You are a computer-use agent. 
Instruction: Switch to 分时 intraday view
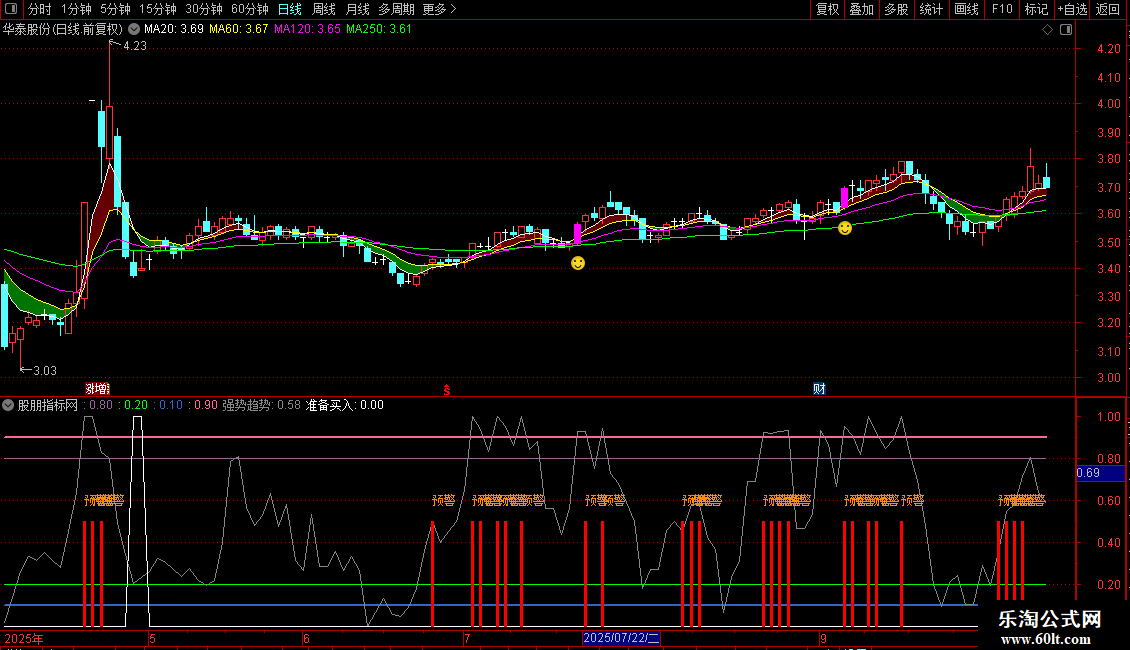click(x=39, y=9)
